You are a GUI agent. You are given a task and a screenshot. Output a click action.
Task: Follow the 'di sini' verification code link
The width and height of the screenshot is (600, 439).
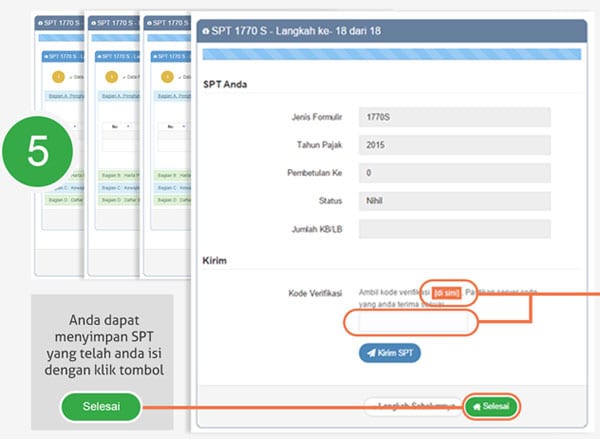[x=445, y=292]
